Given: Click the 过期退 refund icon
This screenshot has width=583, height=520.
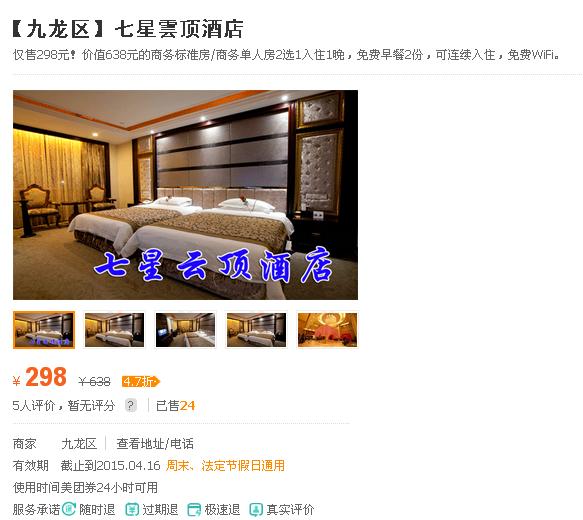Looking at the screenshot, I should [x=132, y=509].
